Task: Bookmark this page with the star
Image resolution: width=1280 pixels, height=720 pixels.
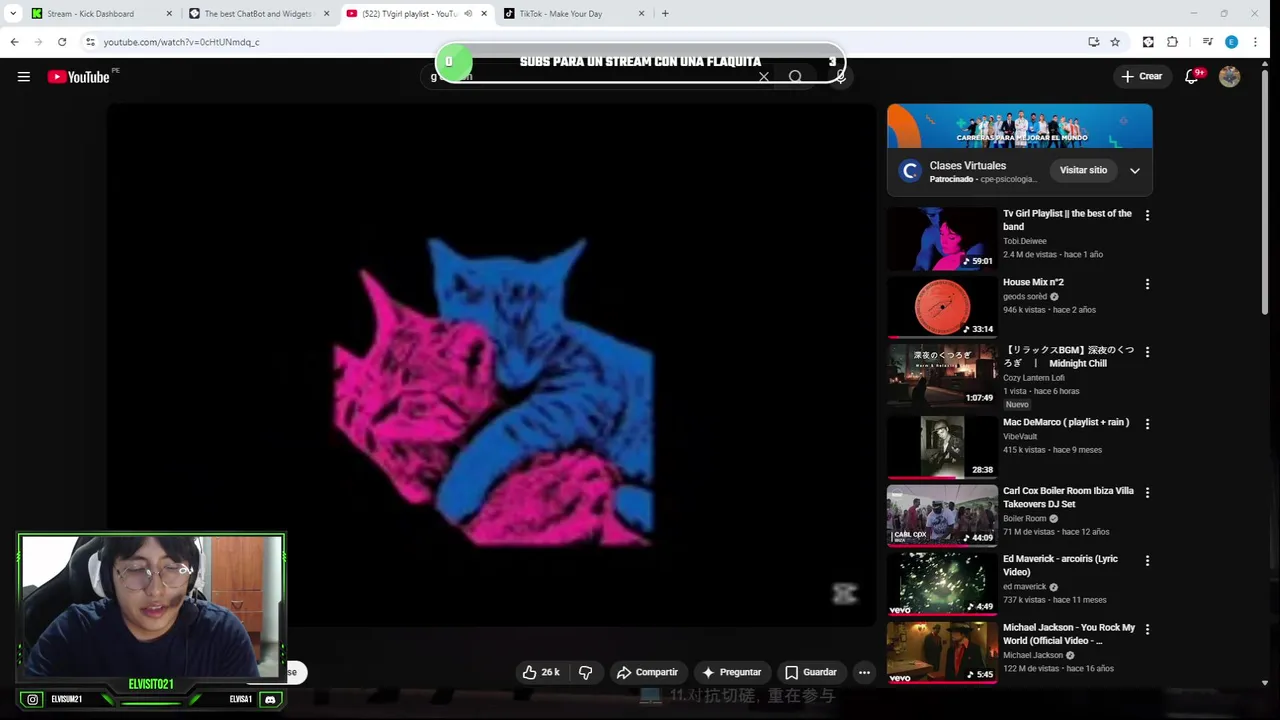Action: tap(1115, 42)
